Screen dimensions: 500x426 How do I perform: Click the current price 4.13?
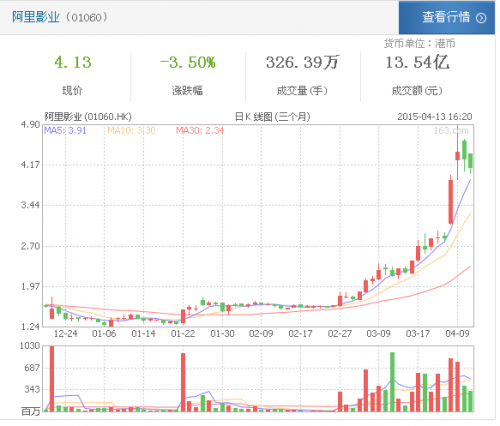pyautogui.click(x=73, y=62)
